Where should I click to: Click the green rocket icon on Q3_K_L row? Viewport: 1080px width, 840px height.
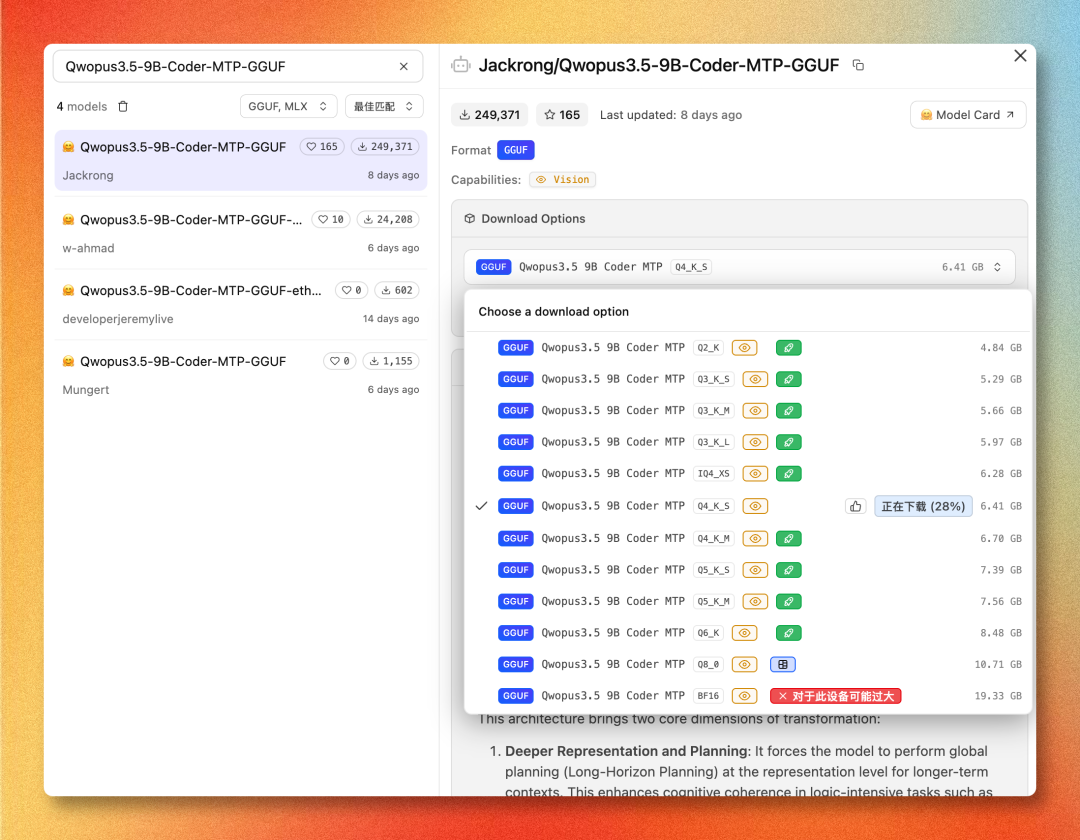789,442
